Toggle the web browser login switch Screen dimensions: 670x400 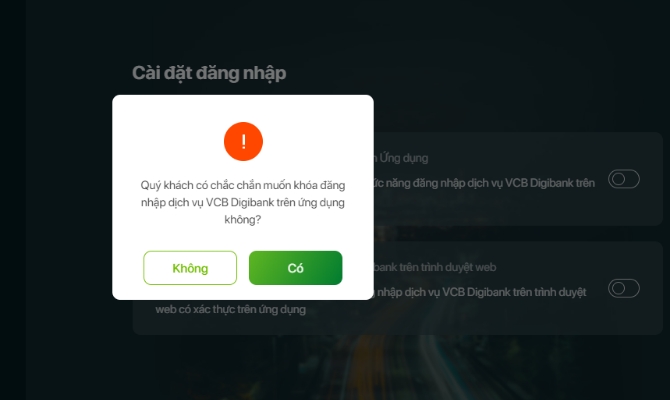(624, 288)
